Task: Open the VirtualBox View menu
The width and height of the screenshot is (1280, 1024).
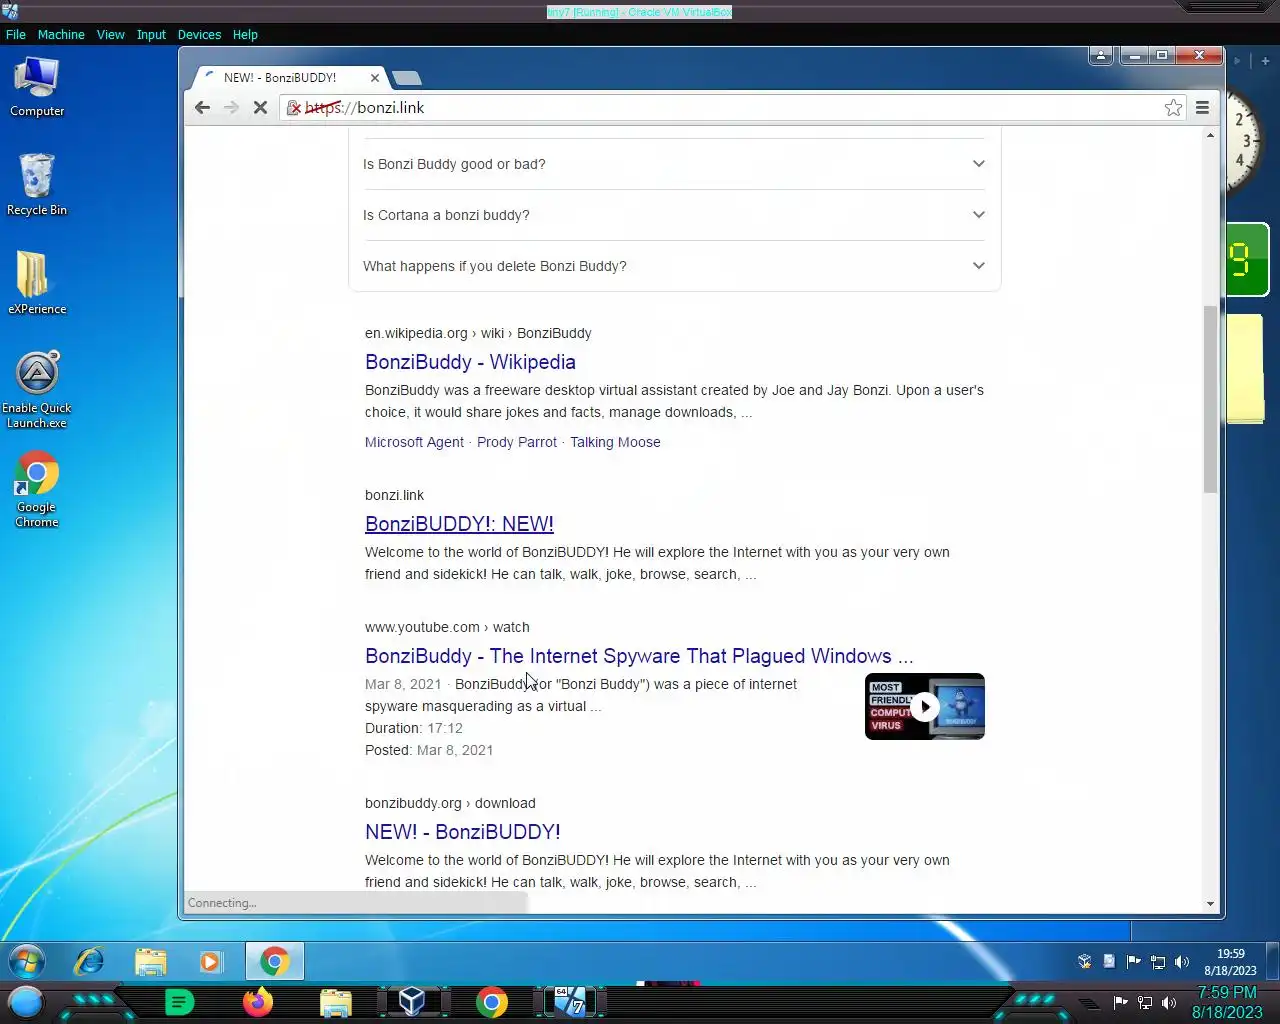Action: [x=110, y=34]
